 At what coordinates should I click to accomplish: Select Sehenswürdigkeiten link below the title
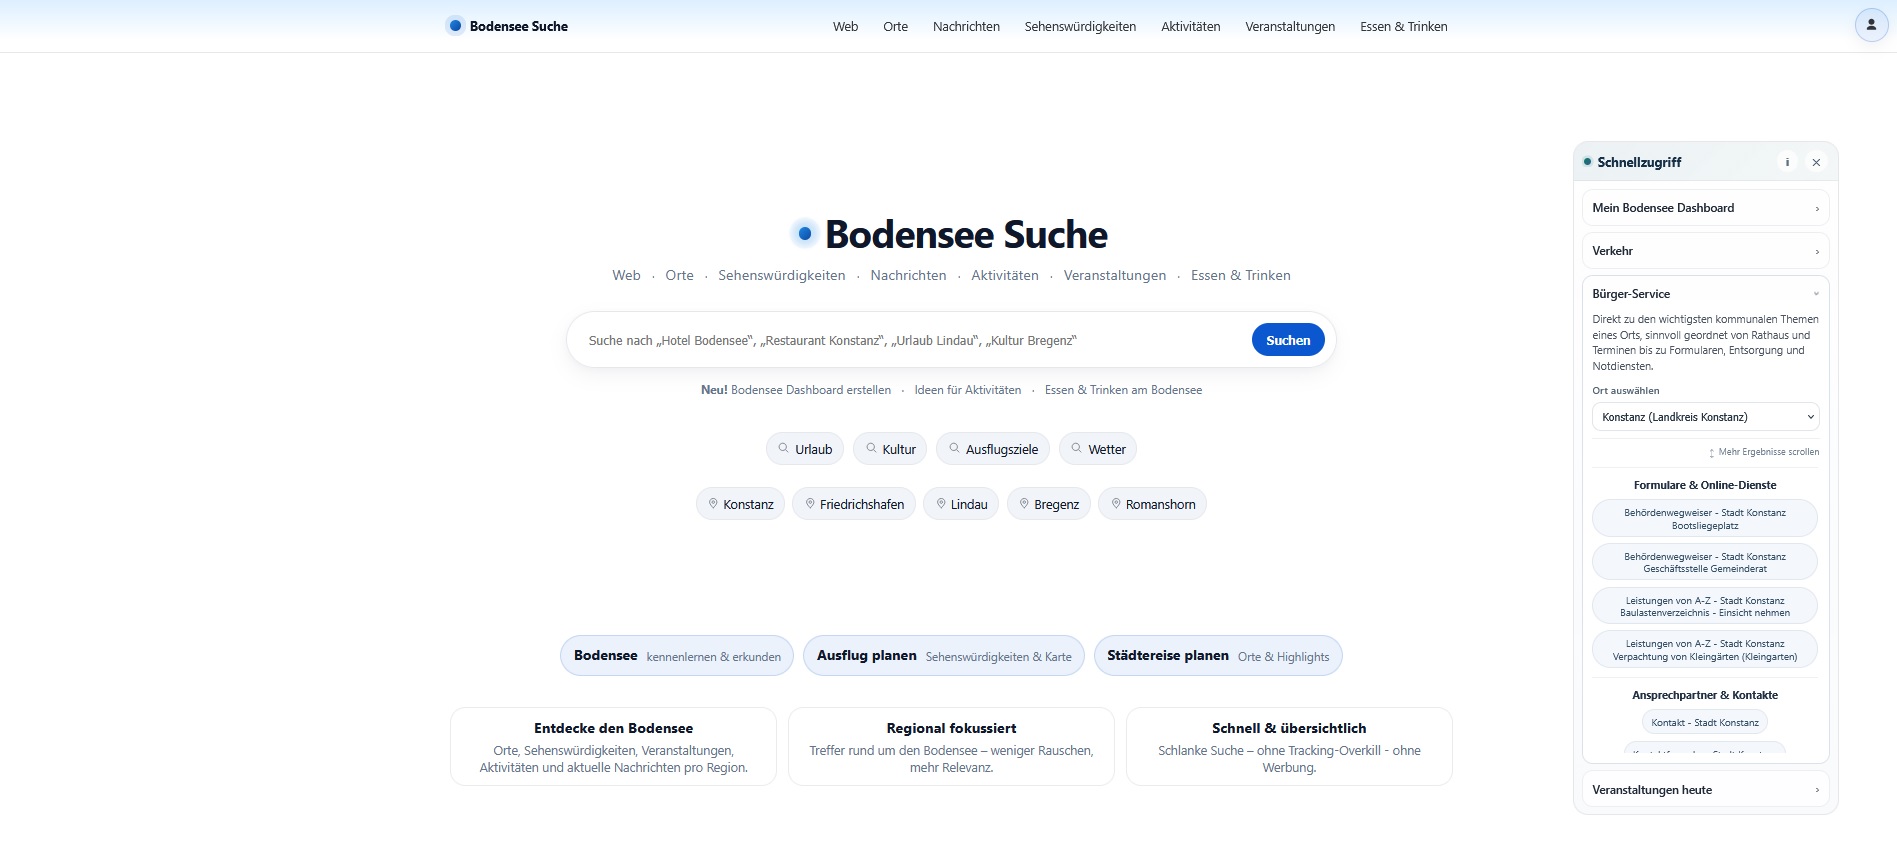click(782, 275)
